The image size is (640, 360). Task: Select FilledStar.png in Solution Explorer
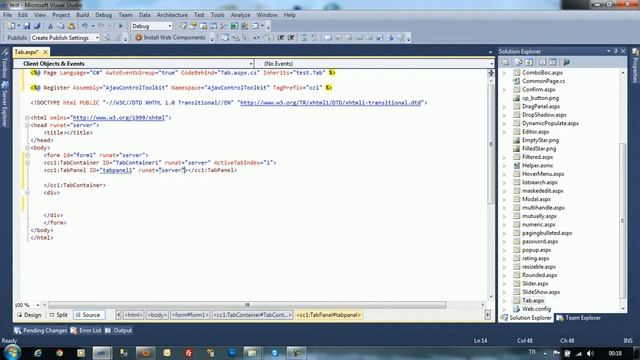(x=539, y=149)
